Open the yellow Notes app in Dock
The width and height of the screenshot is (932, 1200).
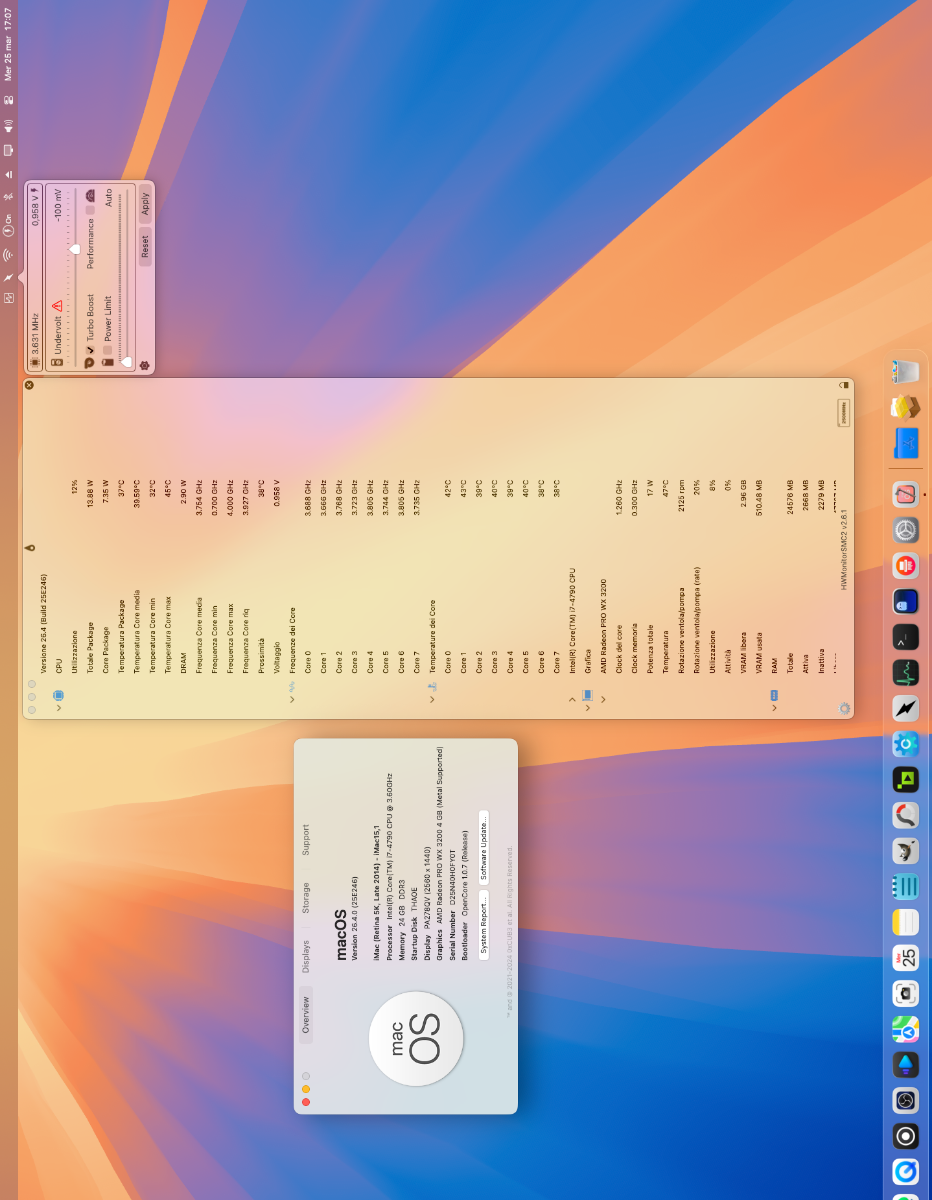[x=906, y=922]
